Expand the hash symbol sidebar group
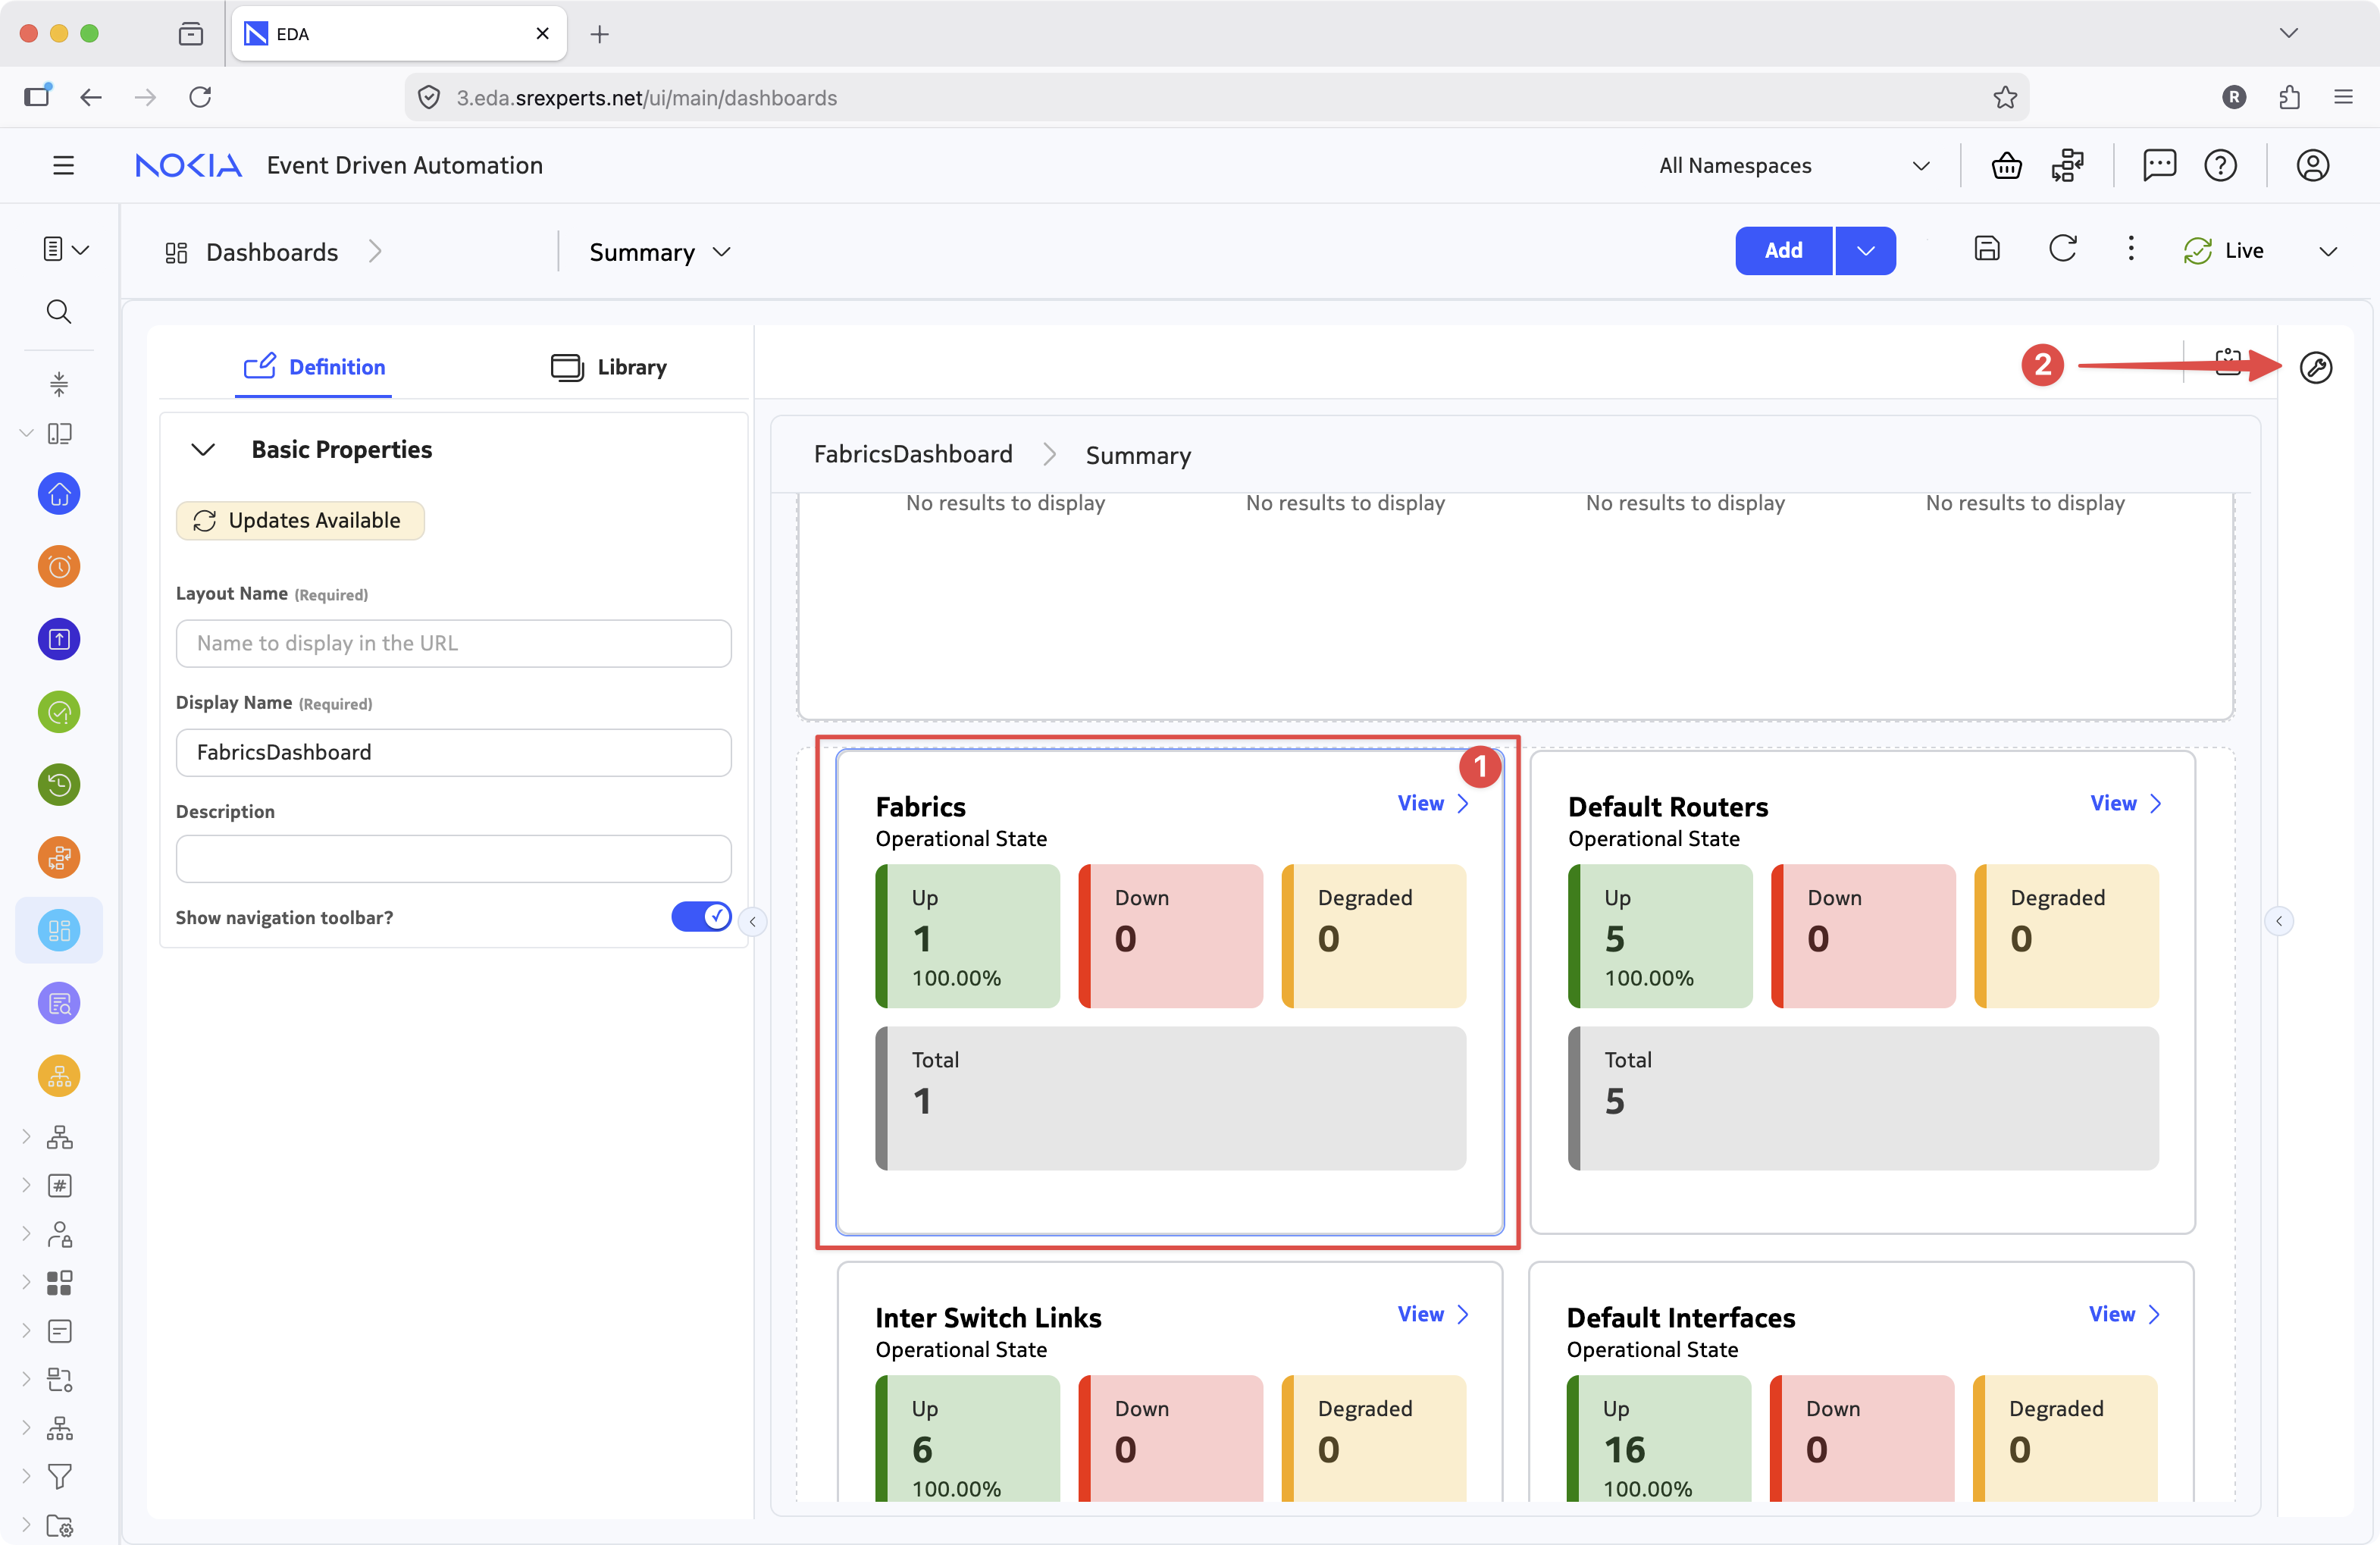 click(x=27, y=1185)
